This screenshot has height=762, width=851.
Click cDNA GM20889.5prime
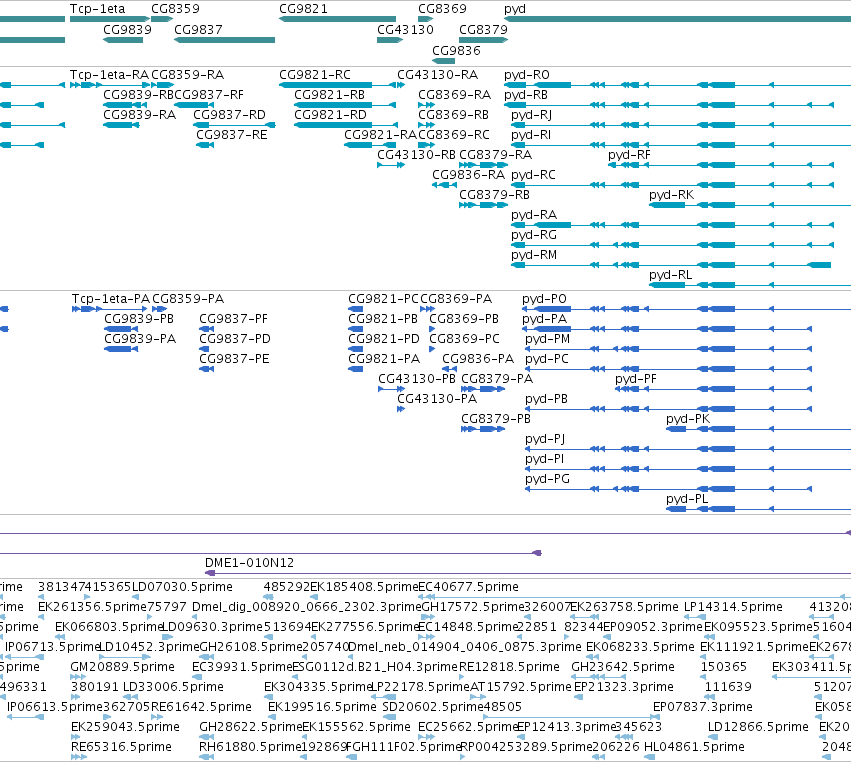click(123, 666)
